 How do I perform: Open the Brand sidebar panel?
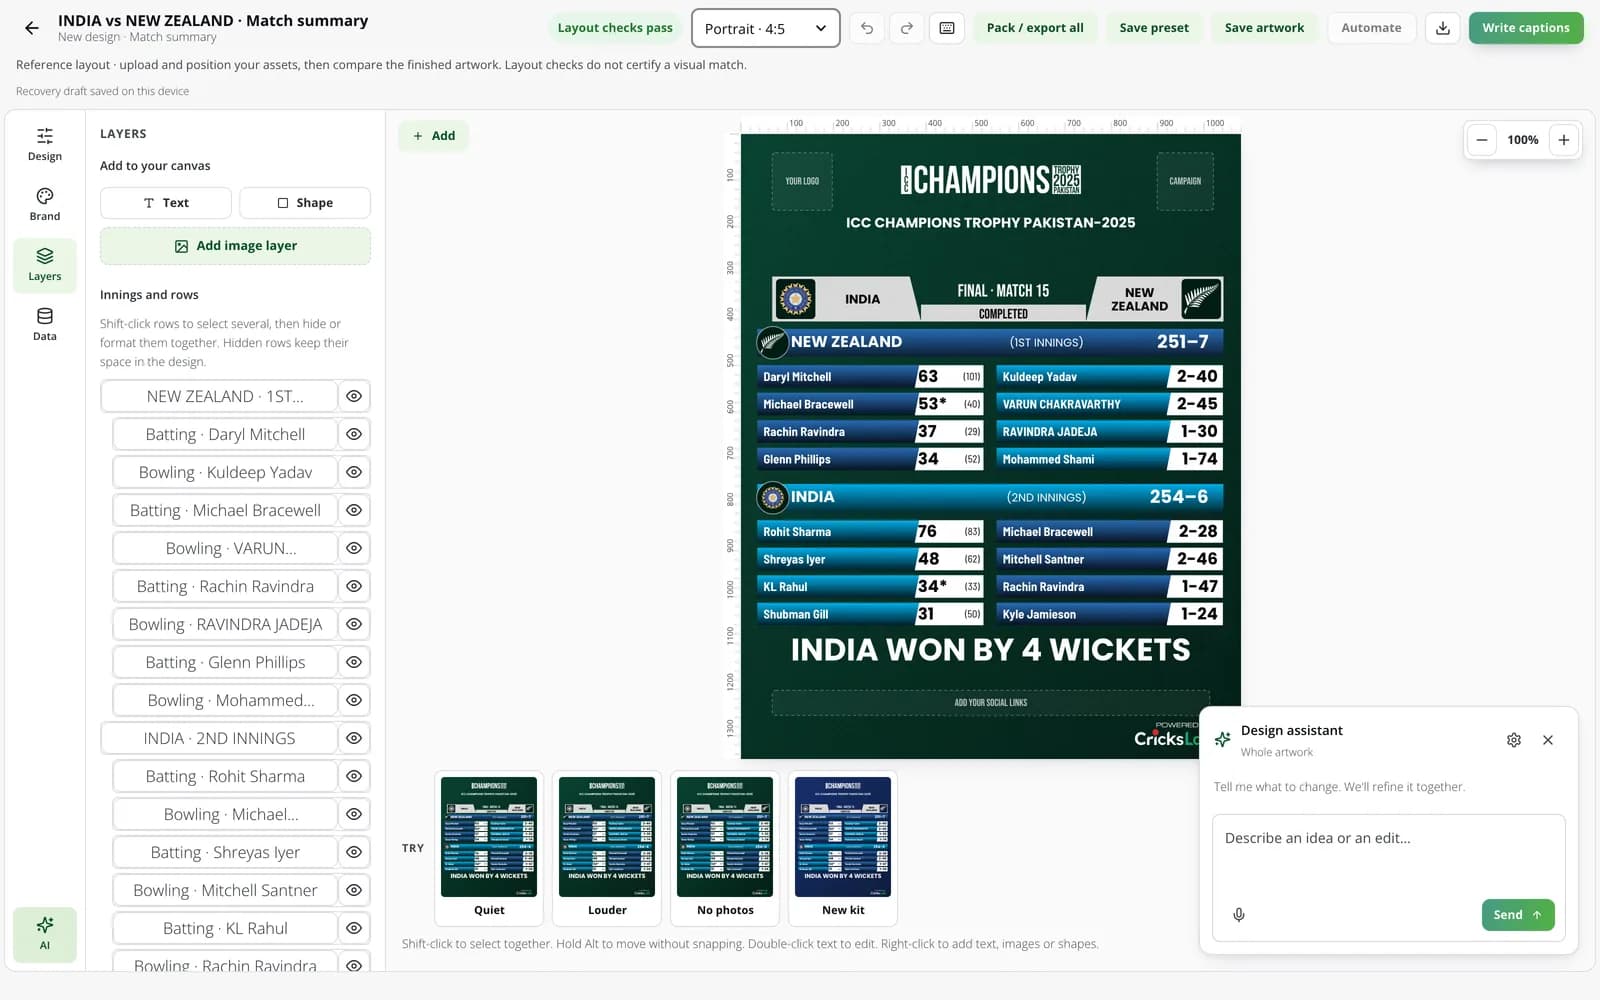pyautogui.click(x=45, y=204)
